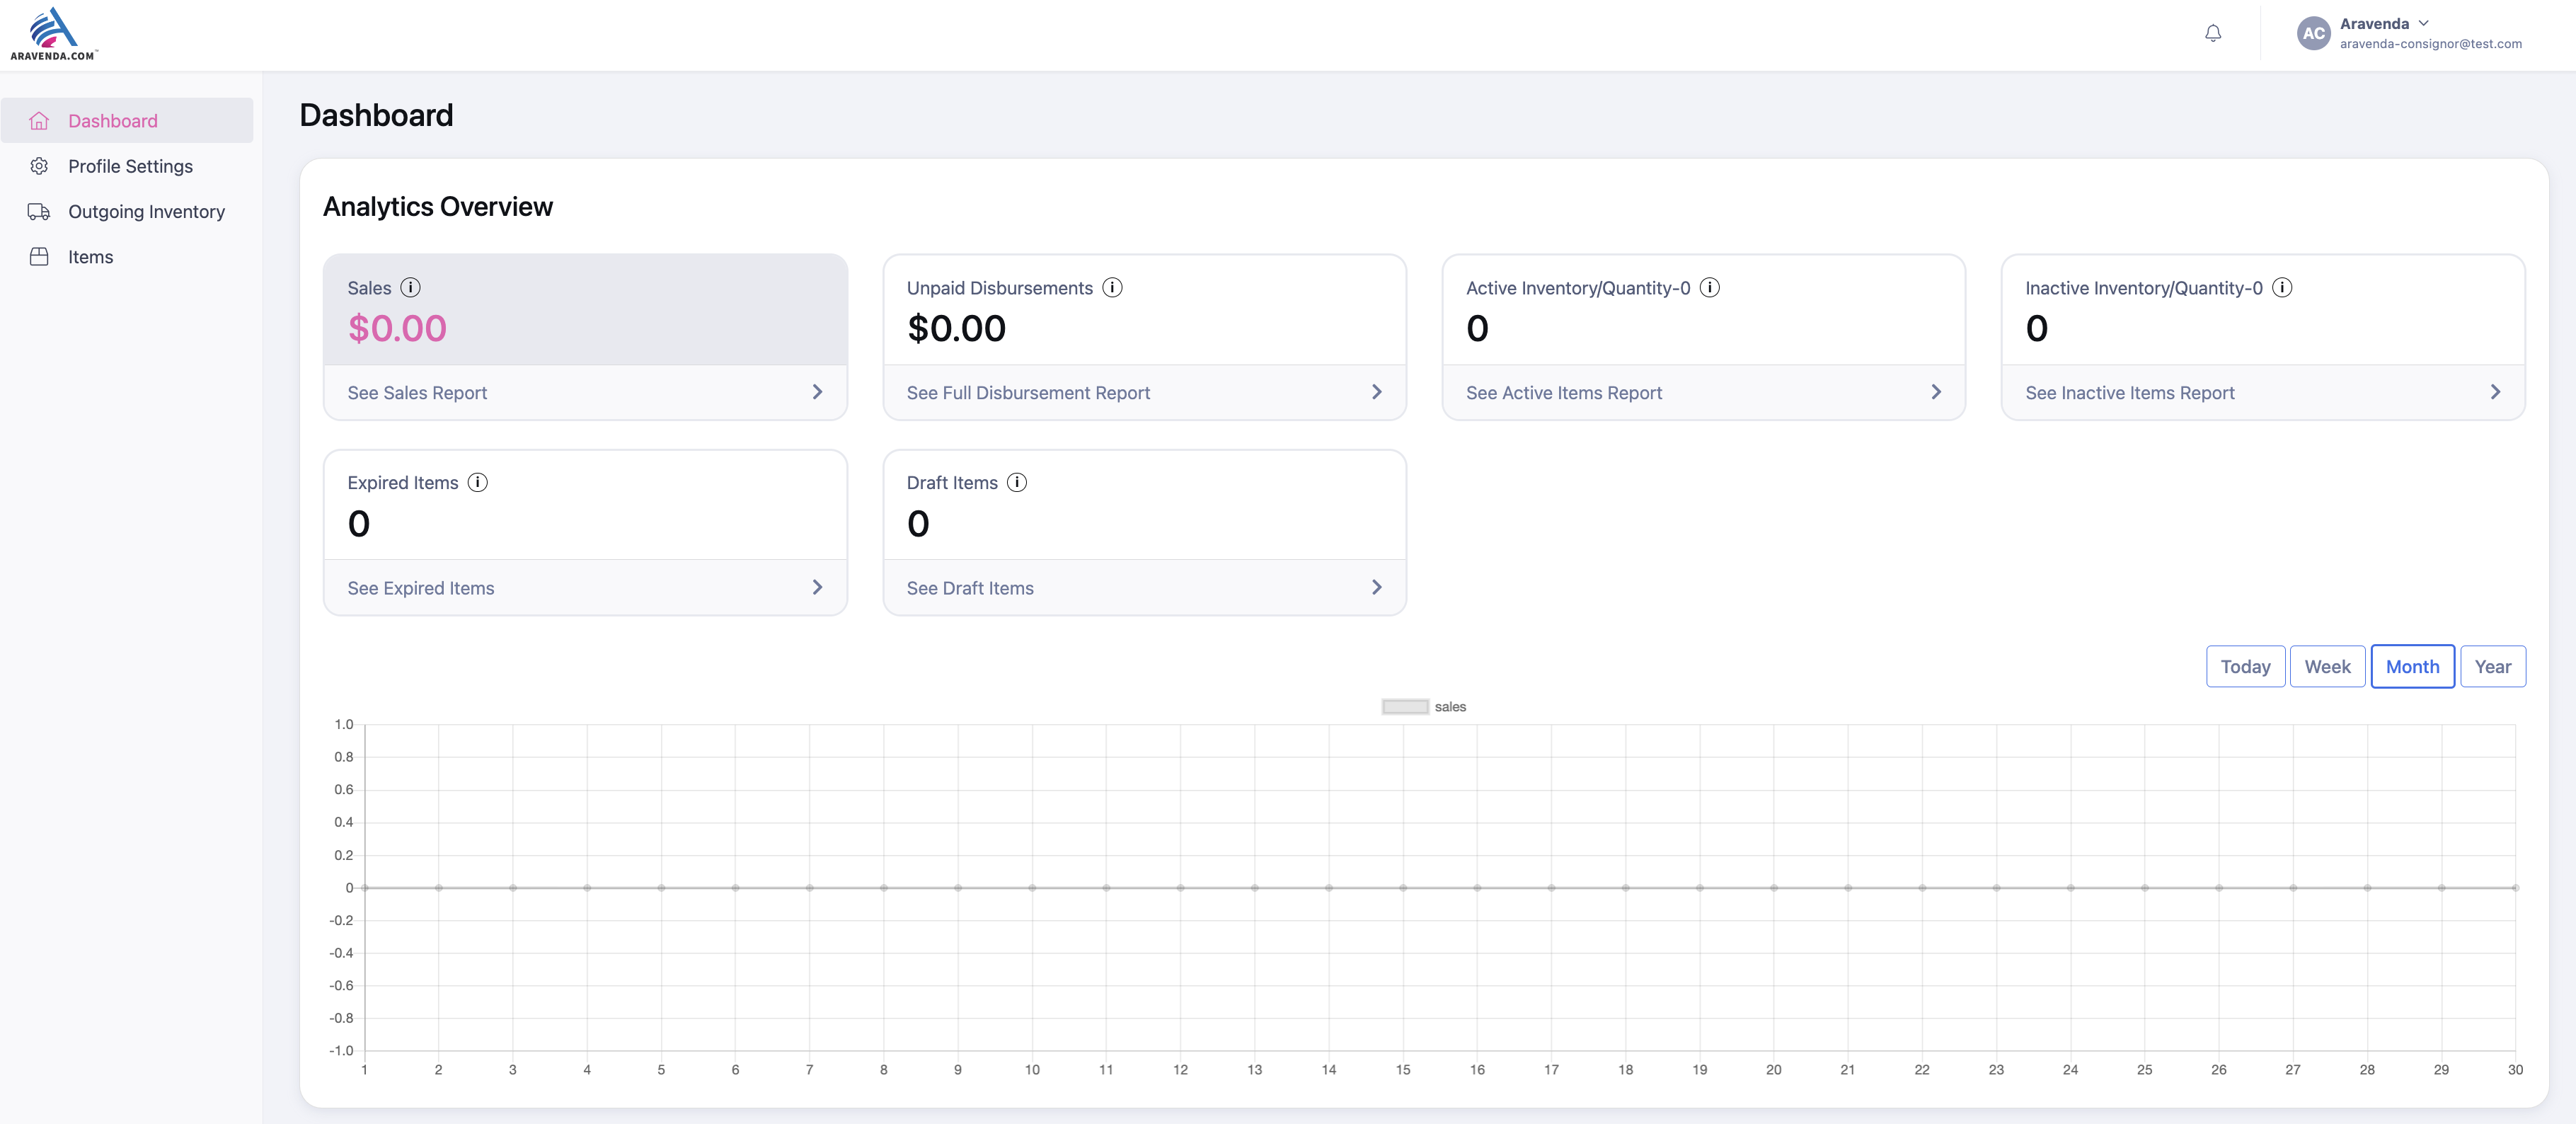Switch chart range to Year
The image size is (2576, 1124).
[2492, 667]
